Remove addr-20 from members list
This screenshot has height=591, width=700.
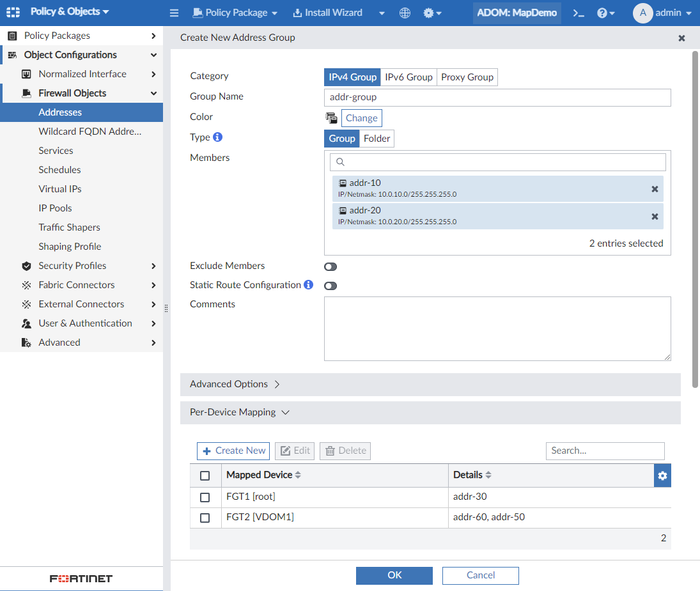[x=655, y=216]
